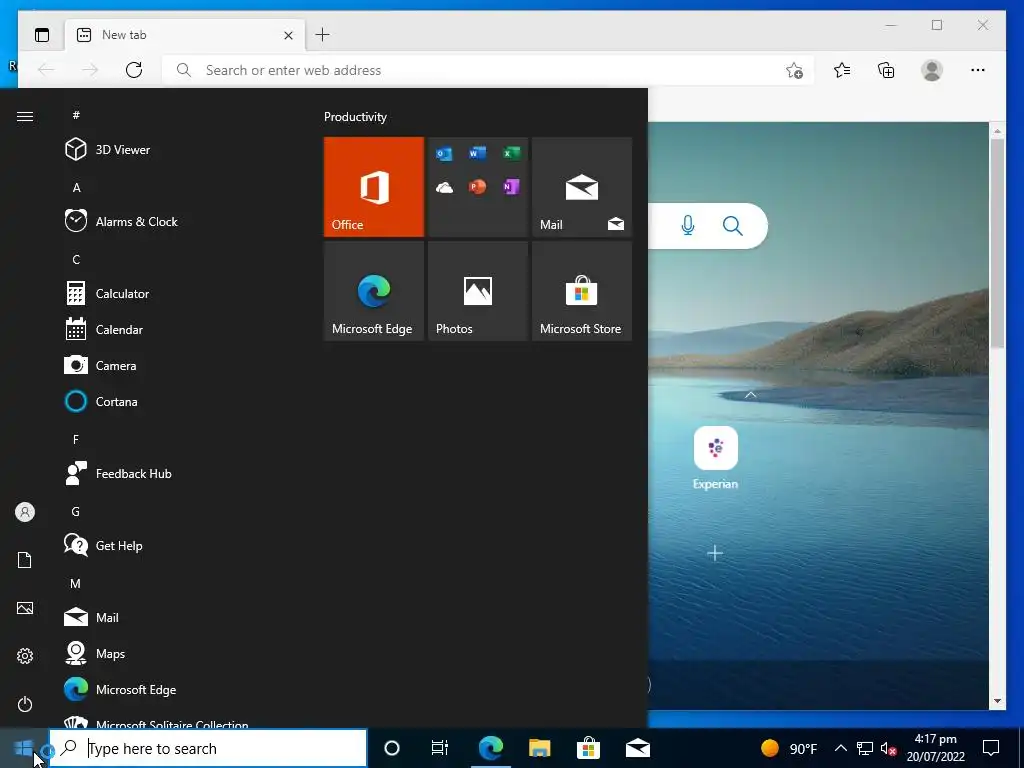Refresh the Edge page
This screenshot has width=1024, height=768.
click(x=134, y=70)
